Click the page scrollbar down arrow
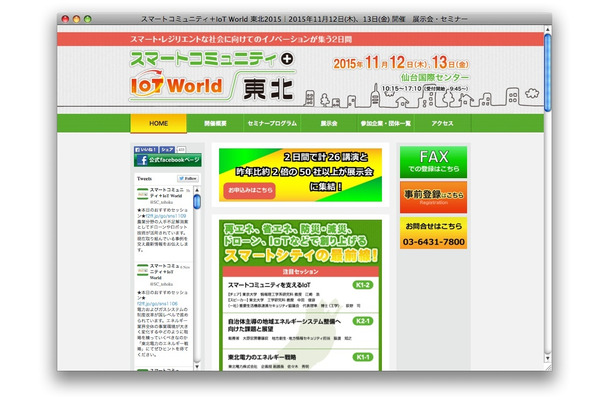 coord(547,358)
